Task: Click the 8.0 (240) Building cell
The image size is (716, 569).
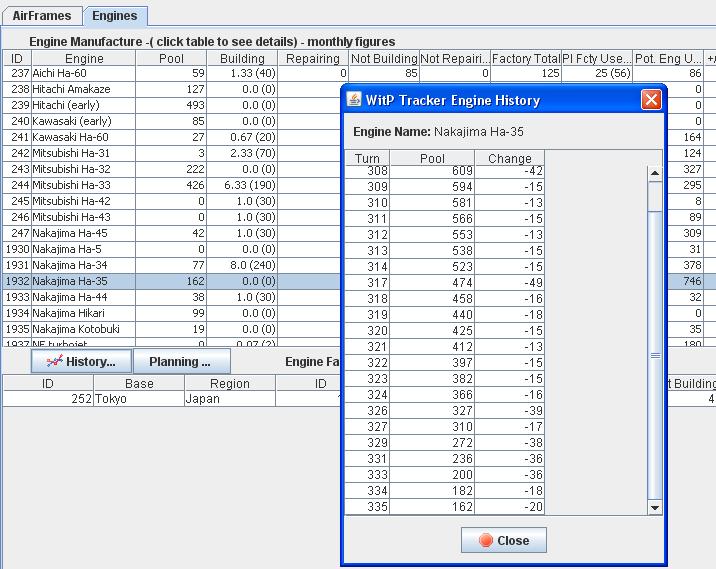Action: pos(242,265)
